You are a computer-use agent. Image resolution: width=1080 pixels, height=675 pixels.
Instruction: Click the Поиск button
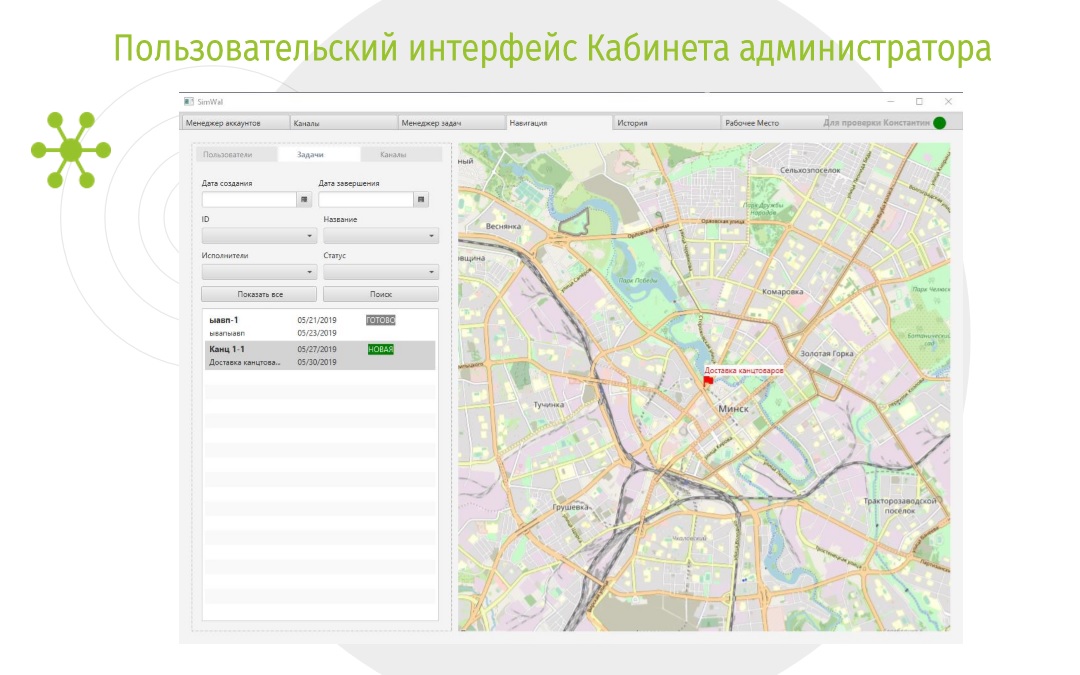(381, 294)
